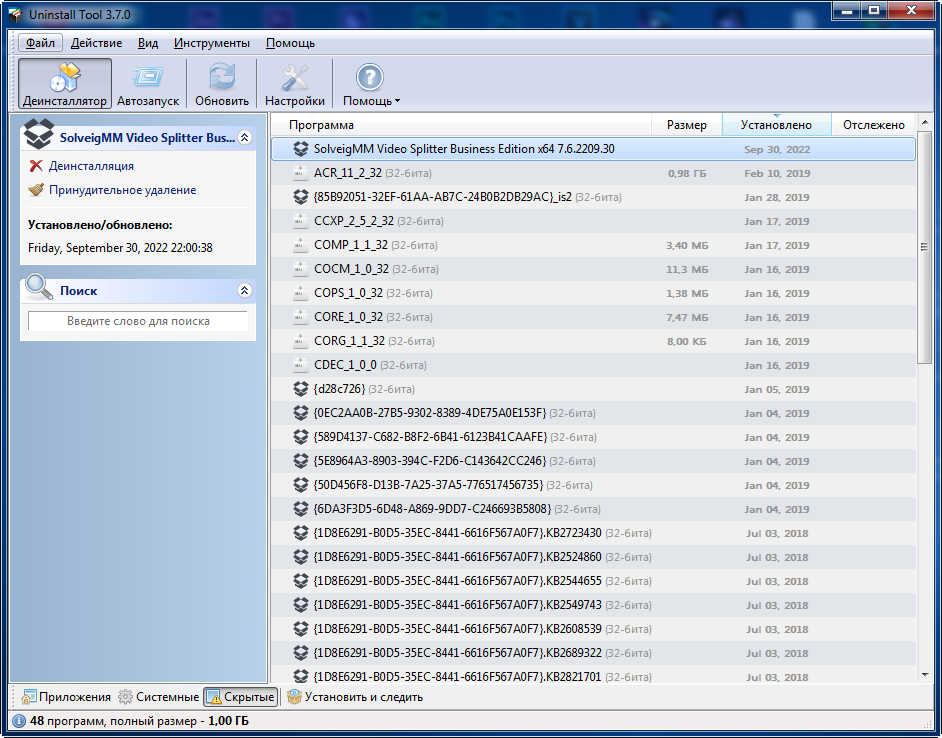Collapse the SolveigMM Video Splitter panel
This screenshot has height=738, width=942.
(x=245, y=138)
